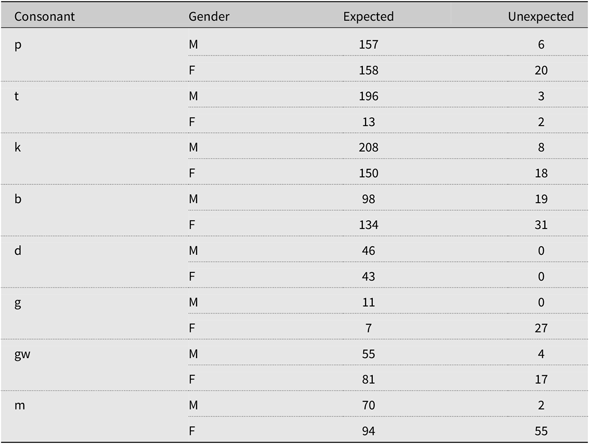Select consonant t row label
This screenshot has height=444, width=589.
click(x=17, y=96)
